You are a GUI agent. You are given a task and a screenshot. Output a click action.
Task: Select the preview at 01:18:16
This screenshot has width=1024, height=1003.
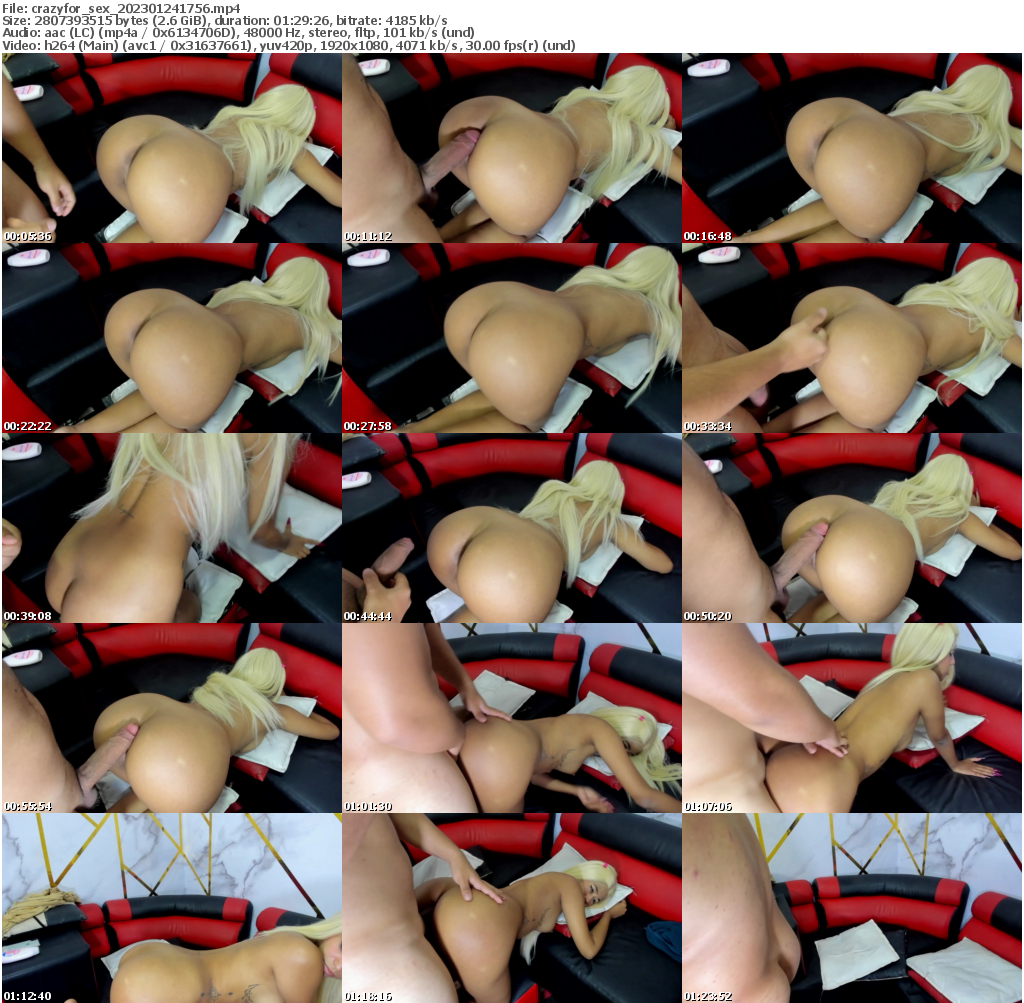(x=512, y=910)
